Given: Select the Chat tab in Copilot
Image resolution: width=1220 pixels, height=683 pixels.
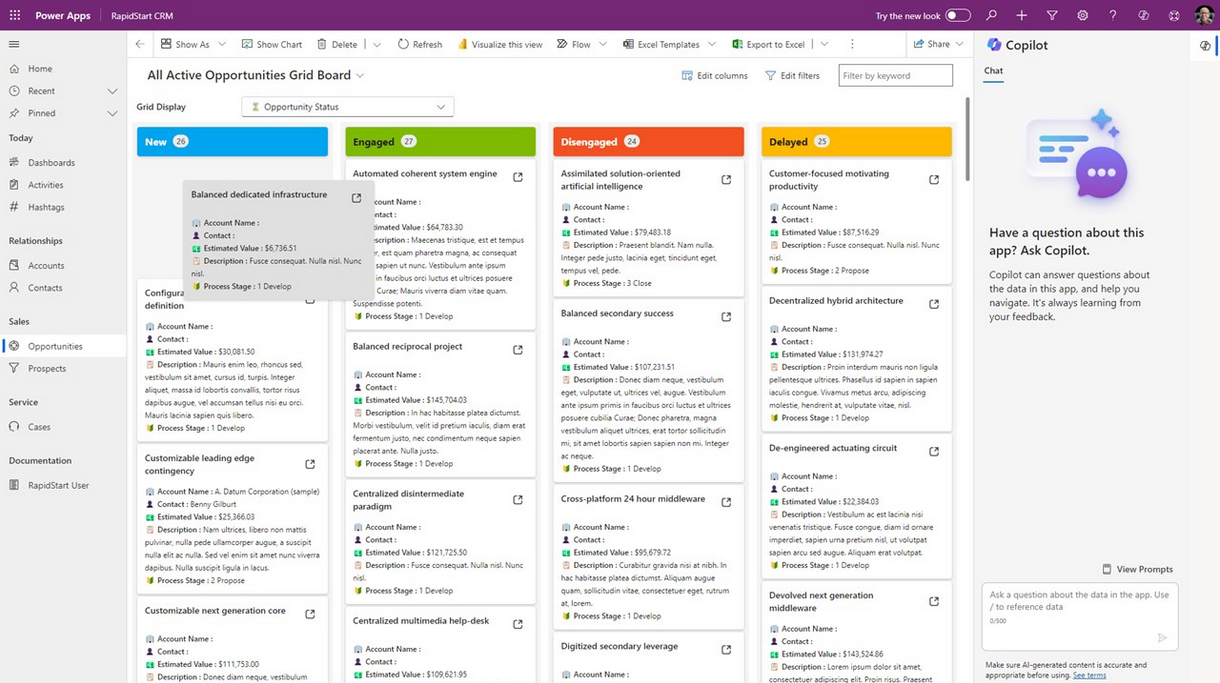Looking at the screenshot, I should coord(993,71).
